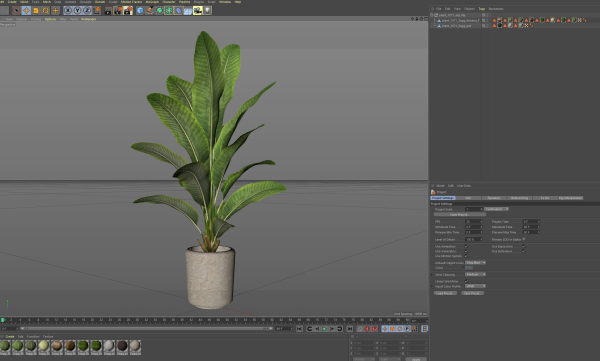Select the dark brown material sphere

(x=122, y=346)
